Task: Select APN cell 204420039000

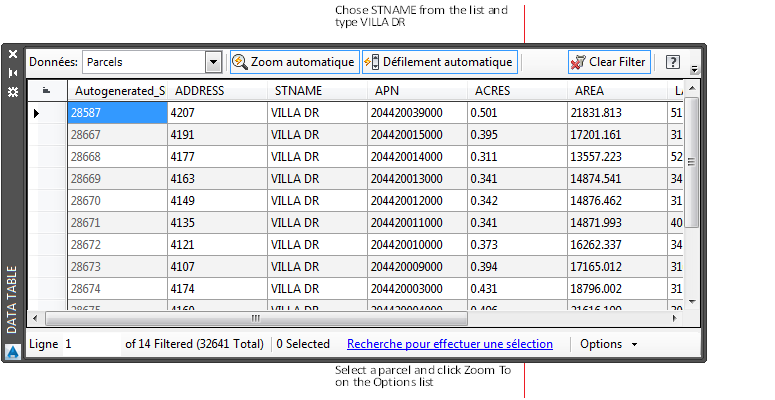Action: [x=417, y=113]
